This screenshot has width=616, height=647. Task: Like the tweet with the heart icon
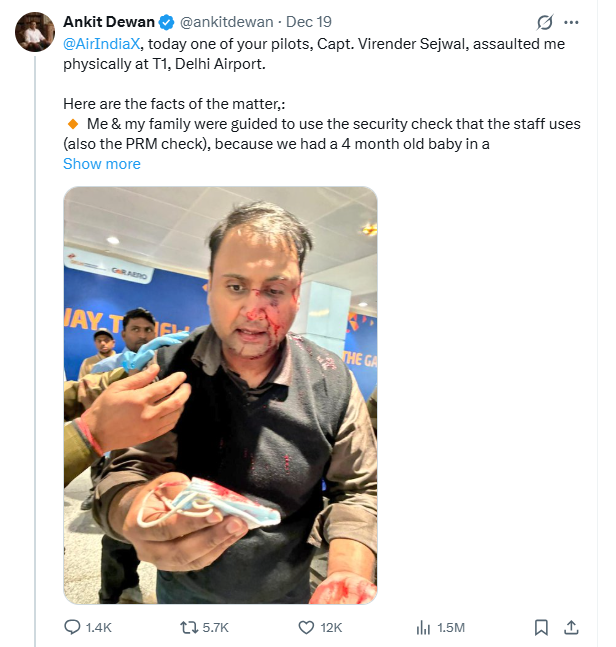point(307,627)
